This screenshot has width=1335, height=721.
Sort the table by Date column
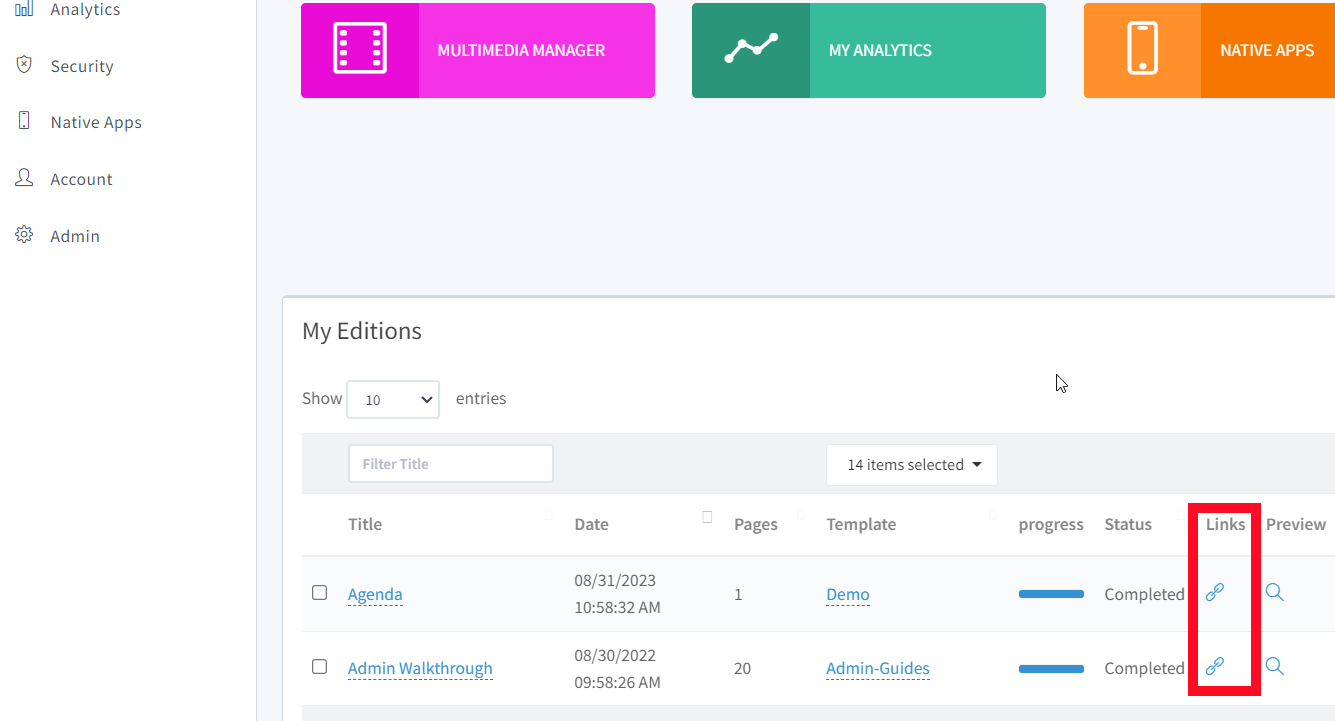pos(591,524)
